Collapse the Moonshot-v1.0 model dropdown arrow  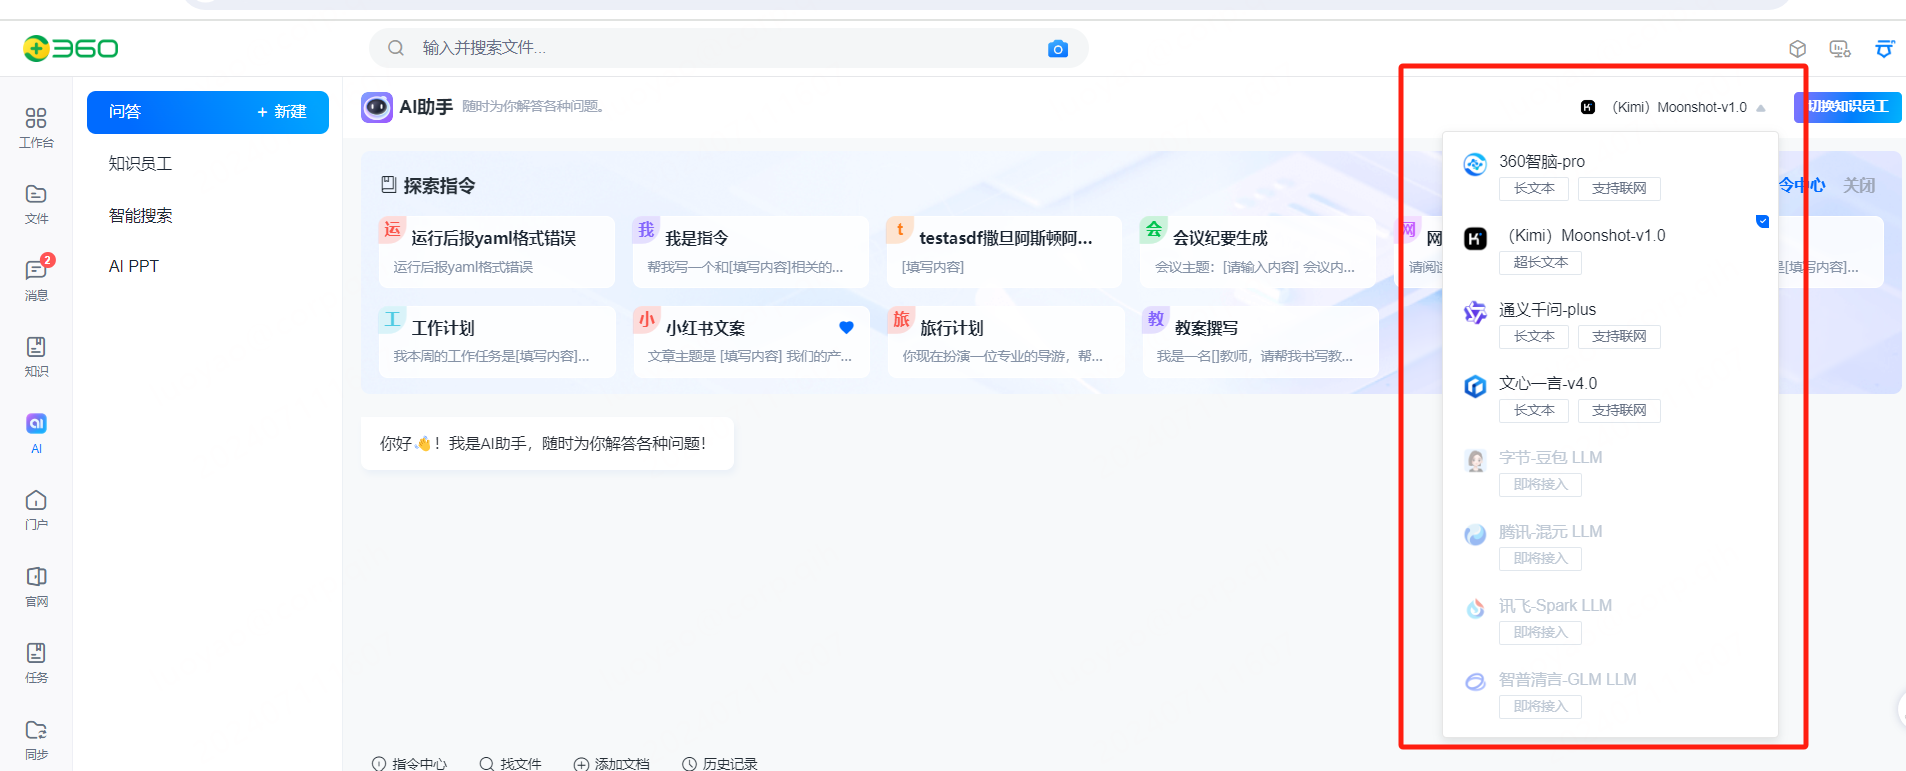[x=1761, y=108]
